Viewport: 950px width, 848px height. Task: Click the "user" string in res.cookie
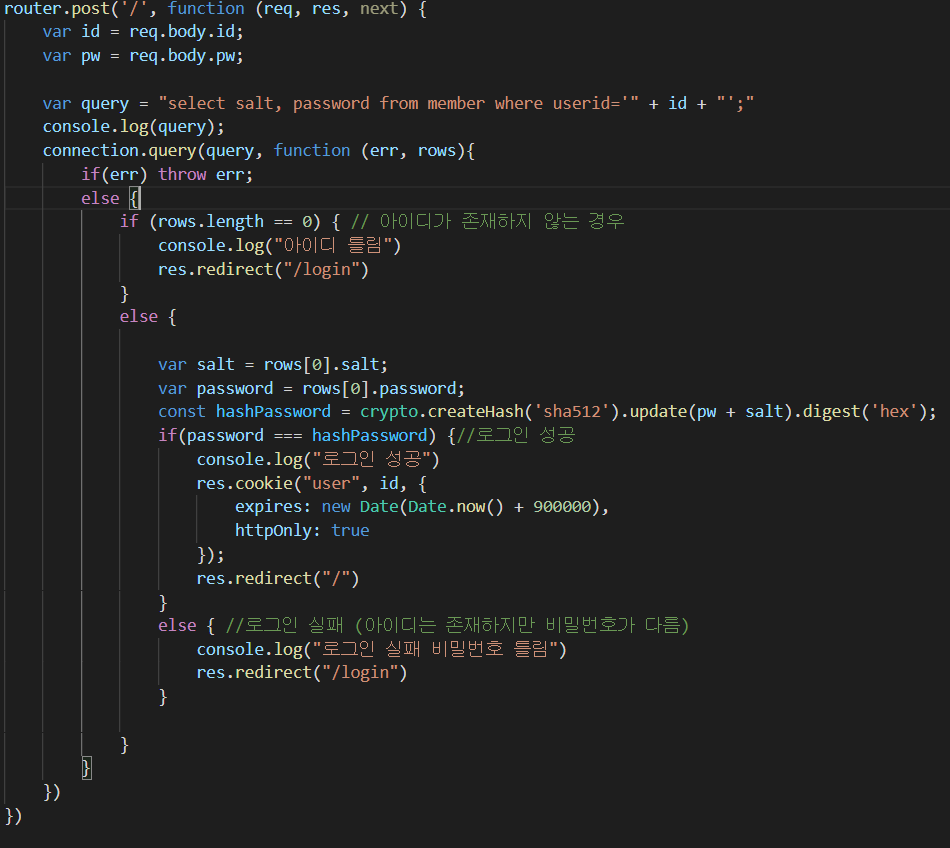click(331, 483)
